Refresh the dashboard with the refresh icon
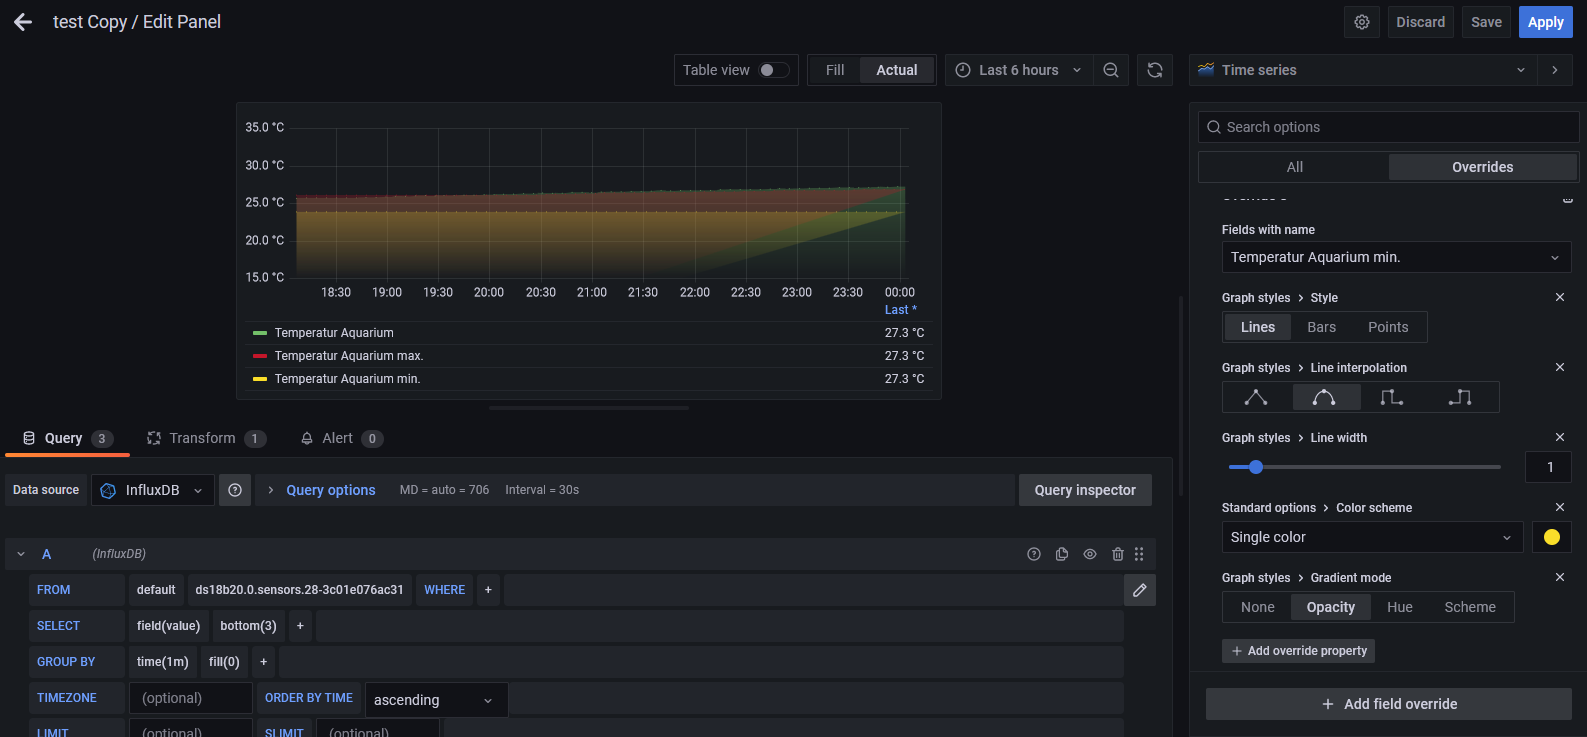 click(1154, 70)
